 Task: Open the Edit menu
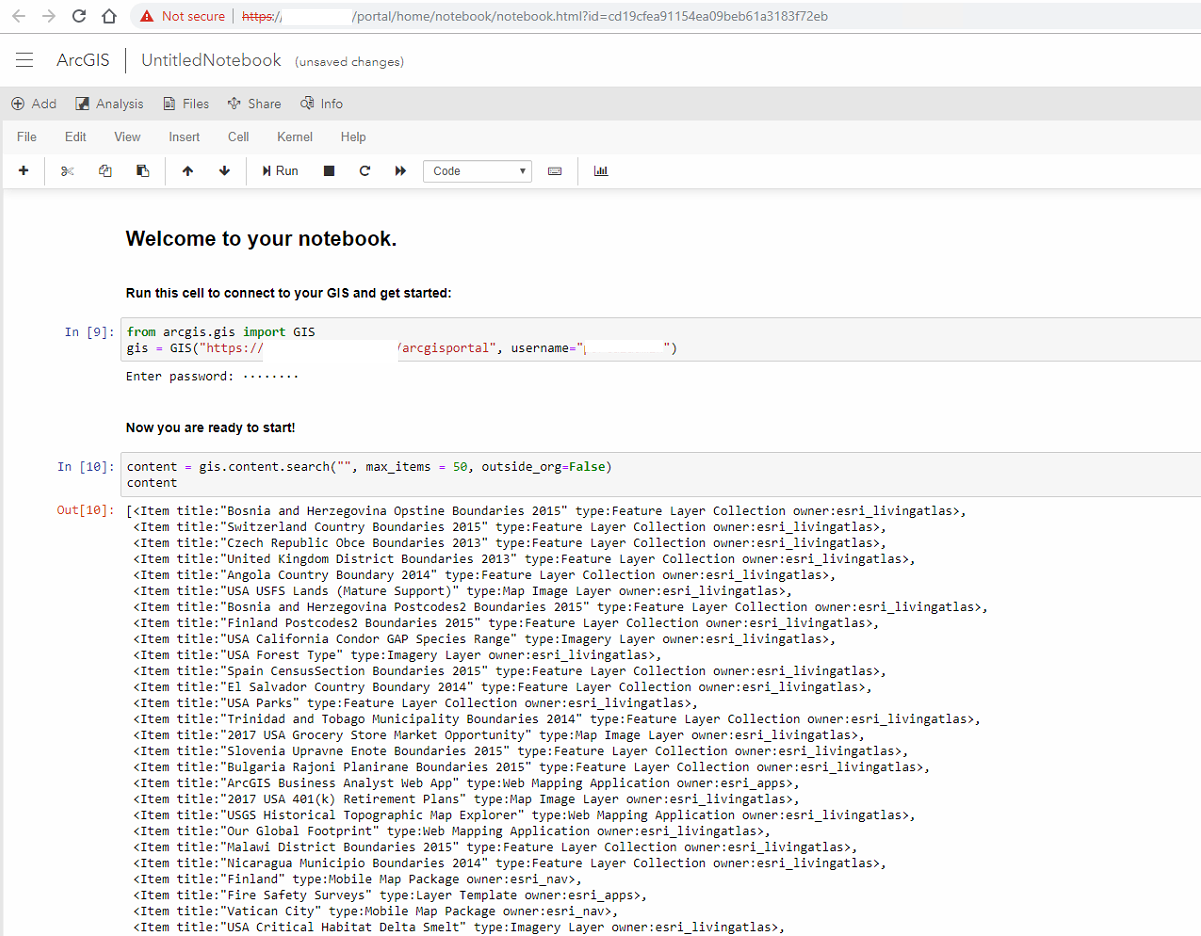(76, 137)
